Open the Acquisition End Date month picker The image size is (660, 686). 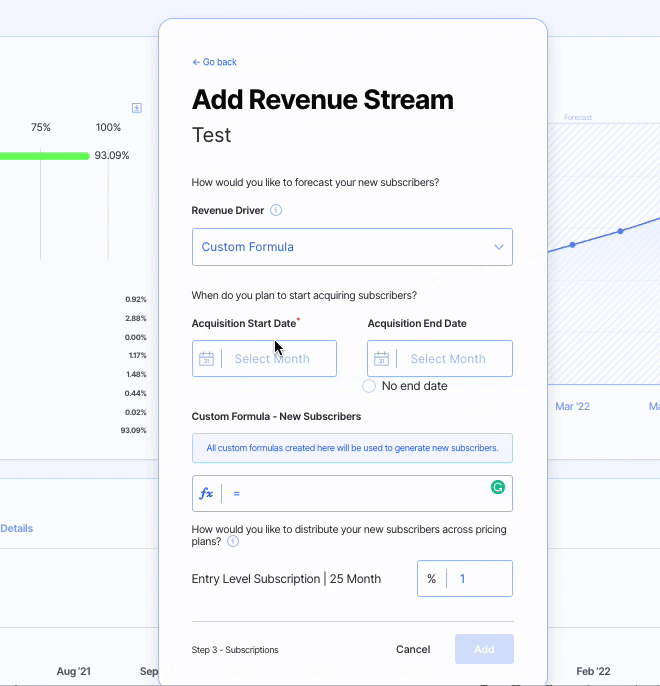point(448,359)
